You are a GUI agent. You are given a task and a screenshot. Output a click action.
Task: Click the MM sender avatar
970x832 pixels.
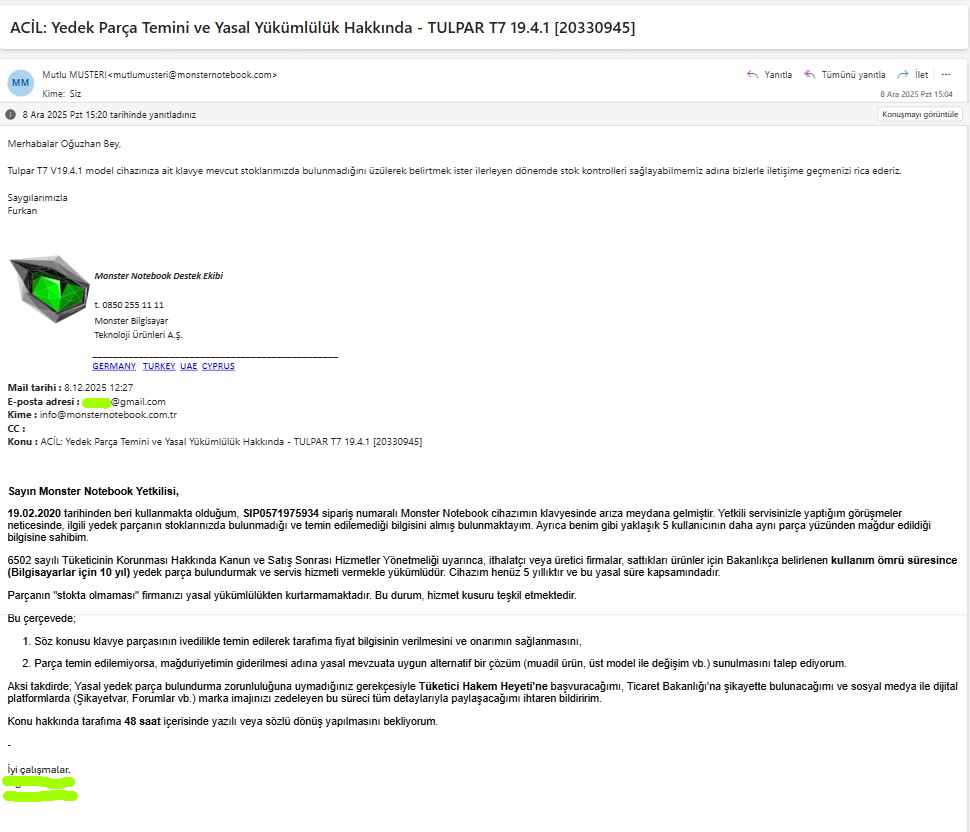tap(20, 83)
